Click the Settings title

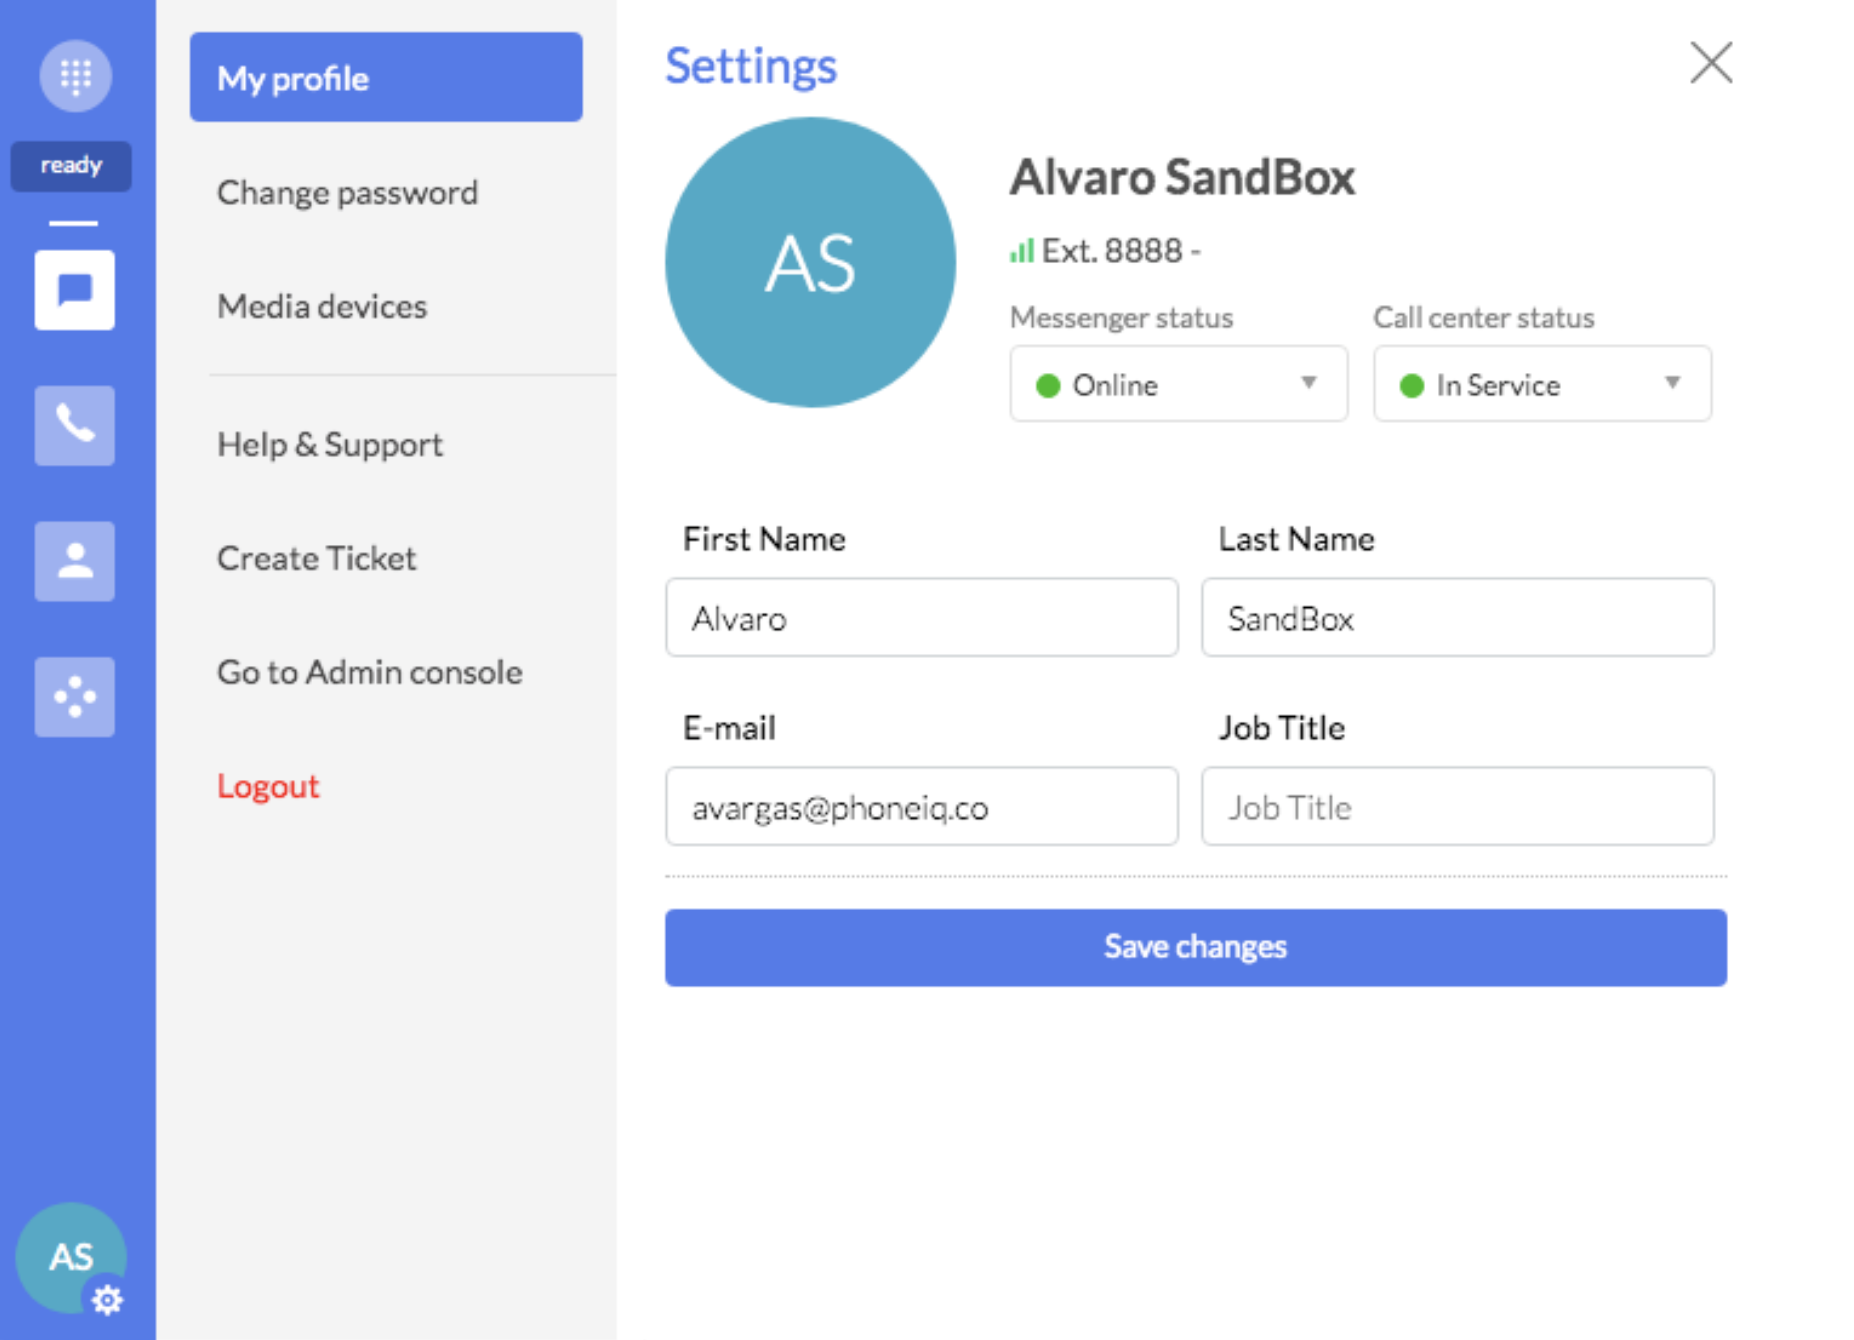(751, 66)
